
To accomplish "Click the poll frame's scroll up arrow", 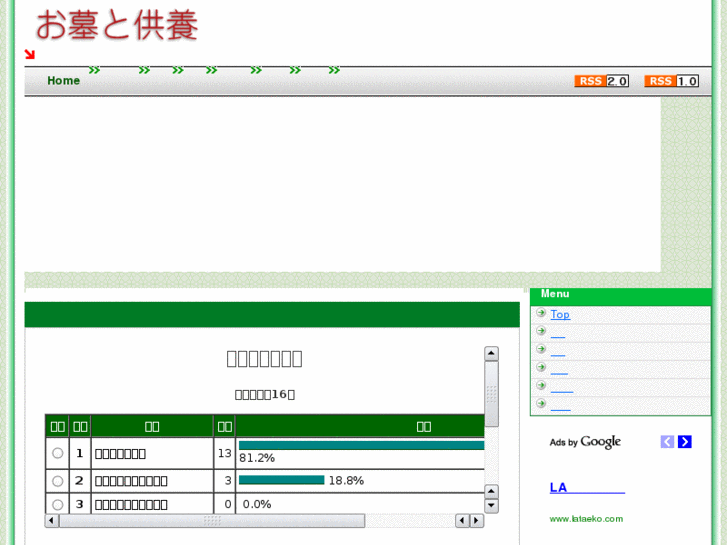I will (491, 354).
